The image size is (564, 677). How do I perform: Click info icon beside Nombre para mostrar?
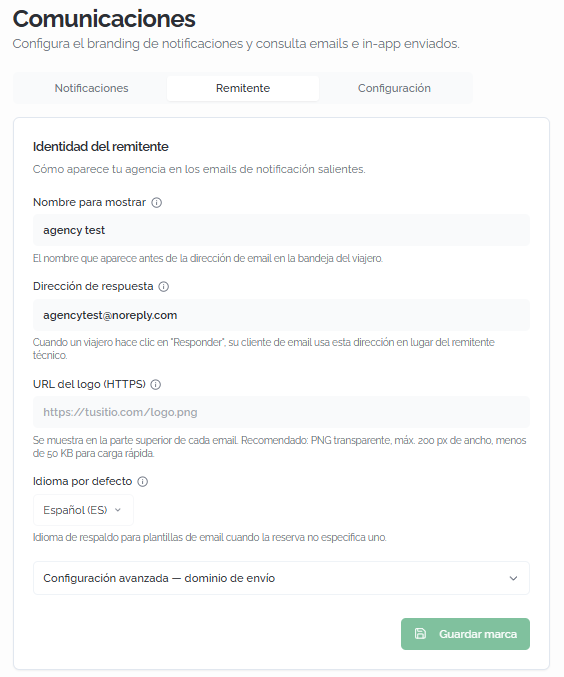click(x=157, y=202)
